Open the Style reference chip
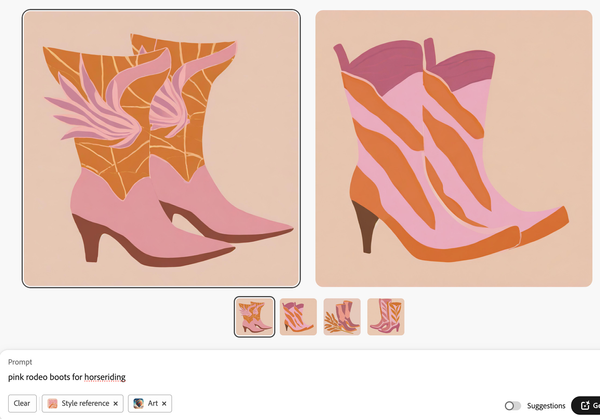Image resolution: width=600 pixels, height=419 pixels. [84, 404]
